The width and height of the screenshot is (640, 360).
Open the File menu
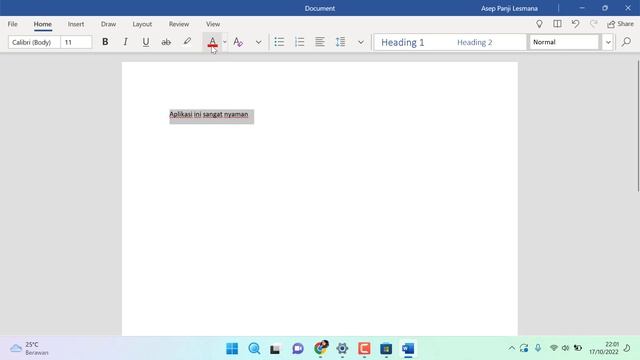point(13,24)
